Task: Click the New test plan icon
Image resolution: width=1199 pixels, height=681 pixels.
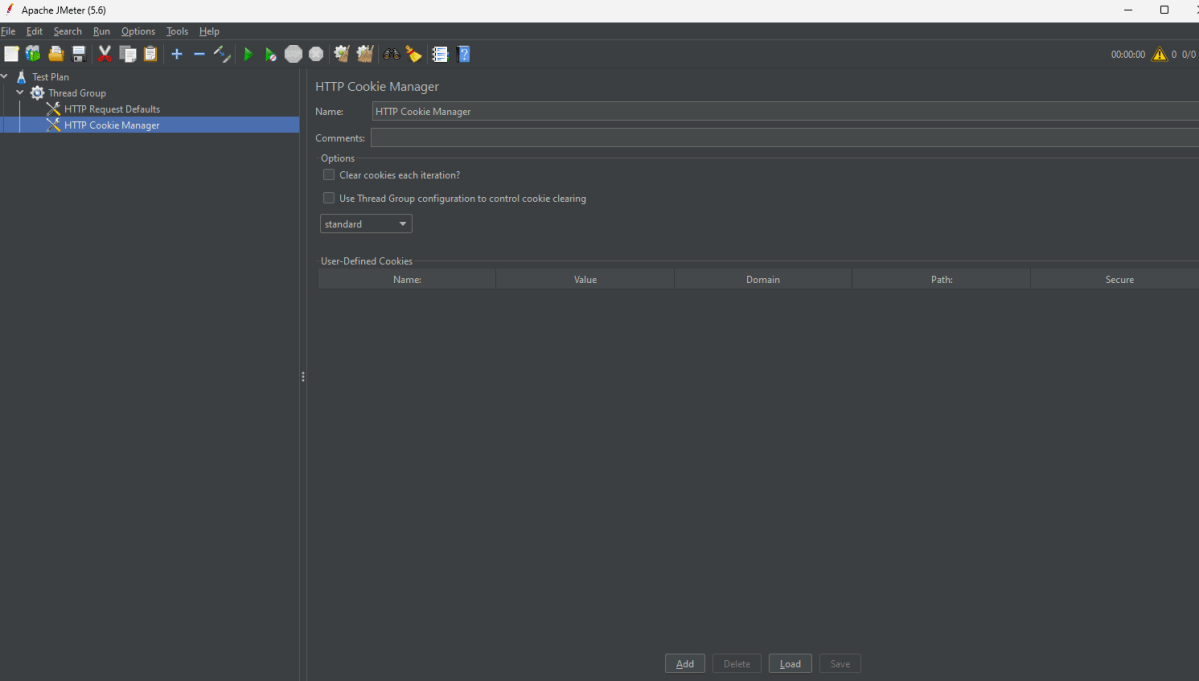Action: [11, 54]
